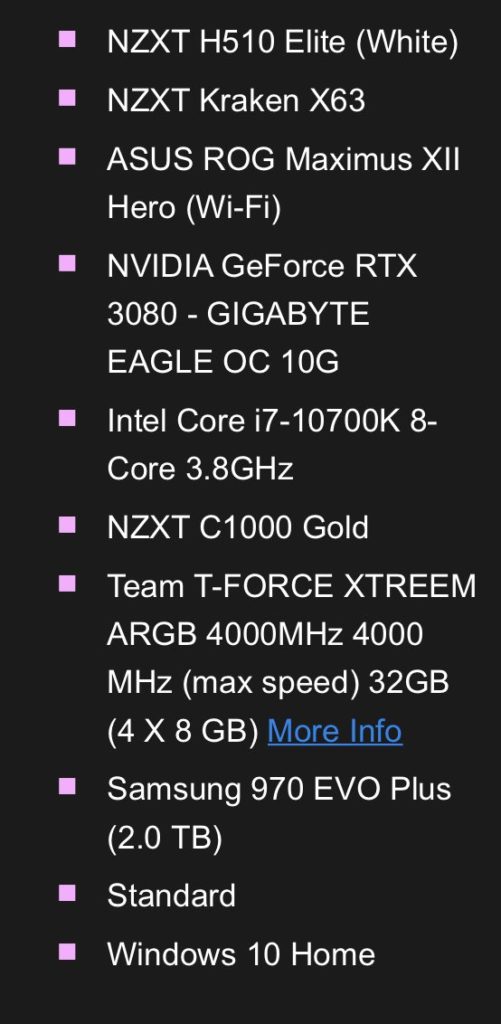Click the NZXT C1000 Gold text
The height and width of the screenshot is (1024, 501).
point(237,528)
